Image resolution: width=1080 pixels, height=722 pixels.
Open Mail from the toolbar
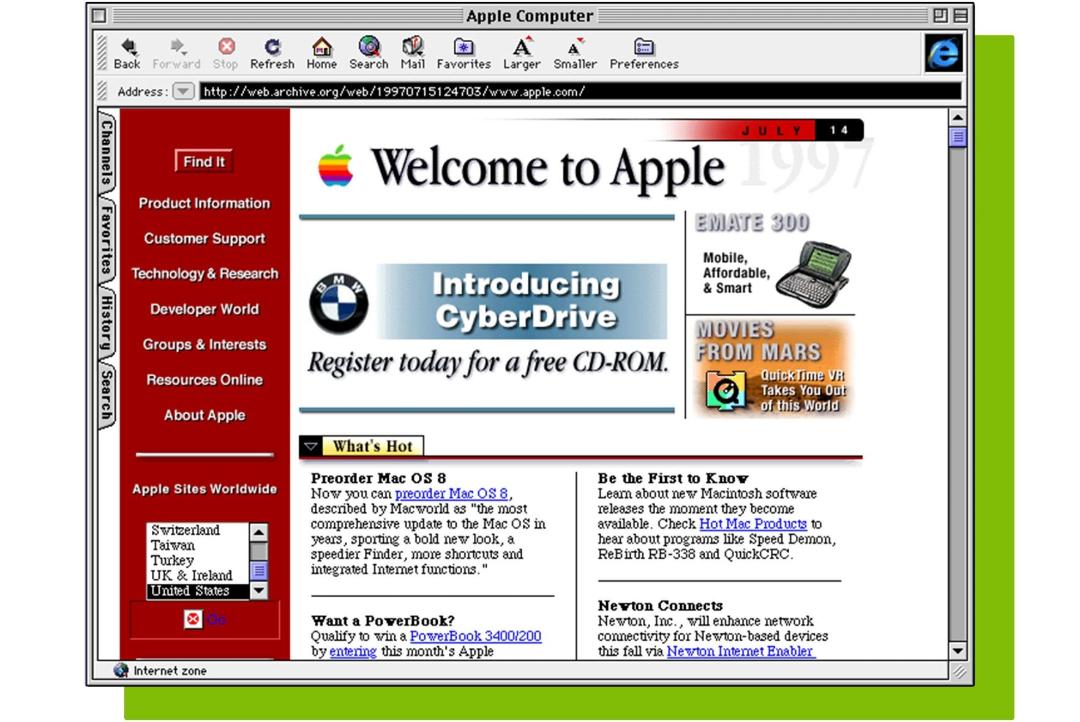413,54
